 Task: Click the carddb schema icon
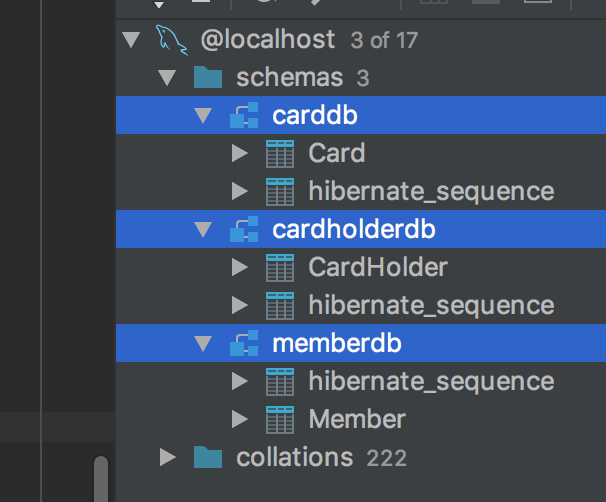244,115
